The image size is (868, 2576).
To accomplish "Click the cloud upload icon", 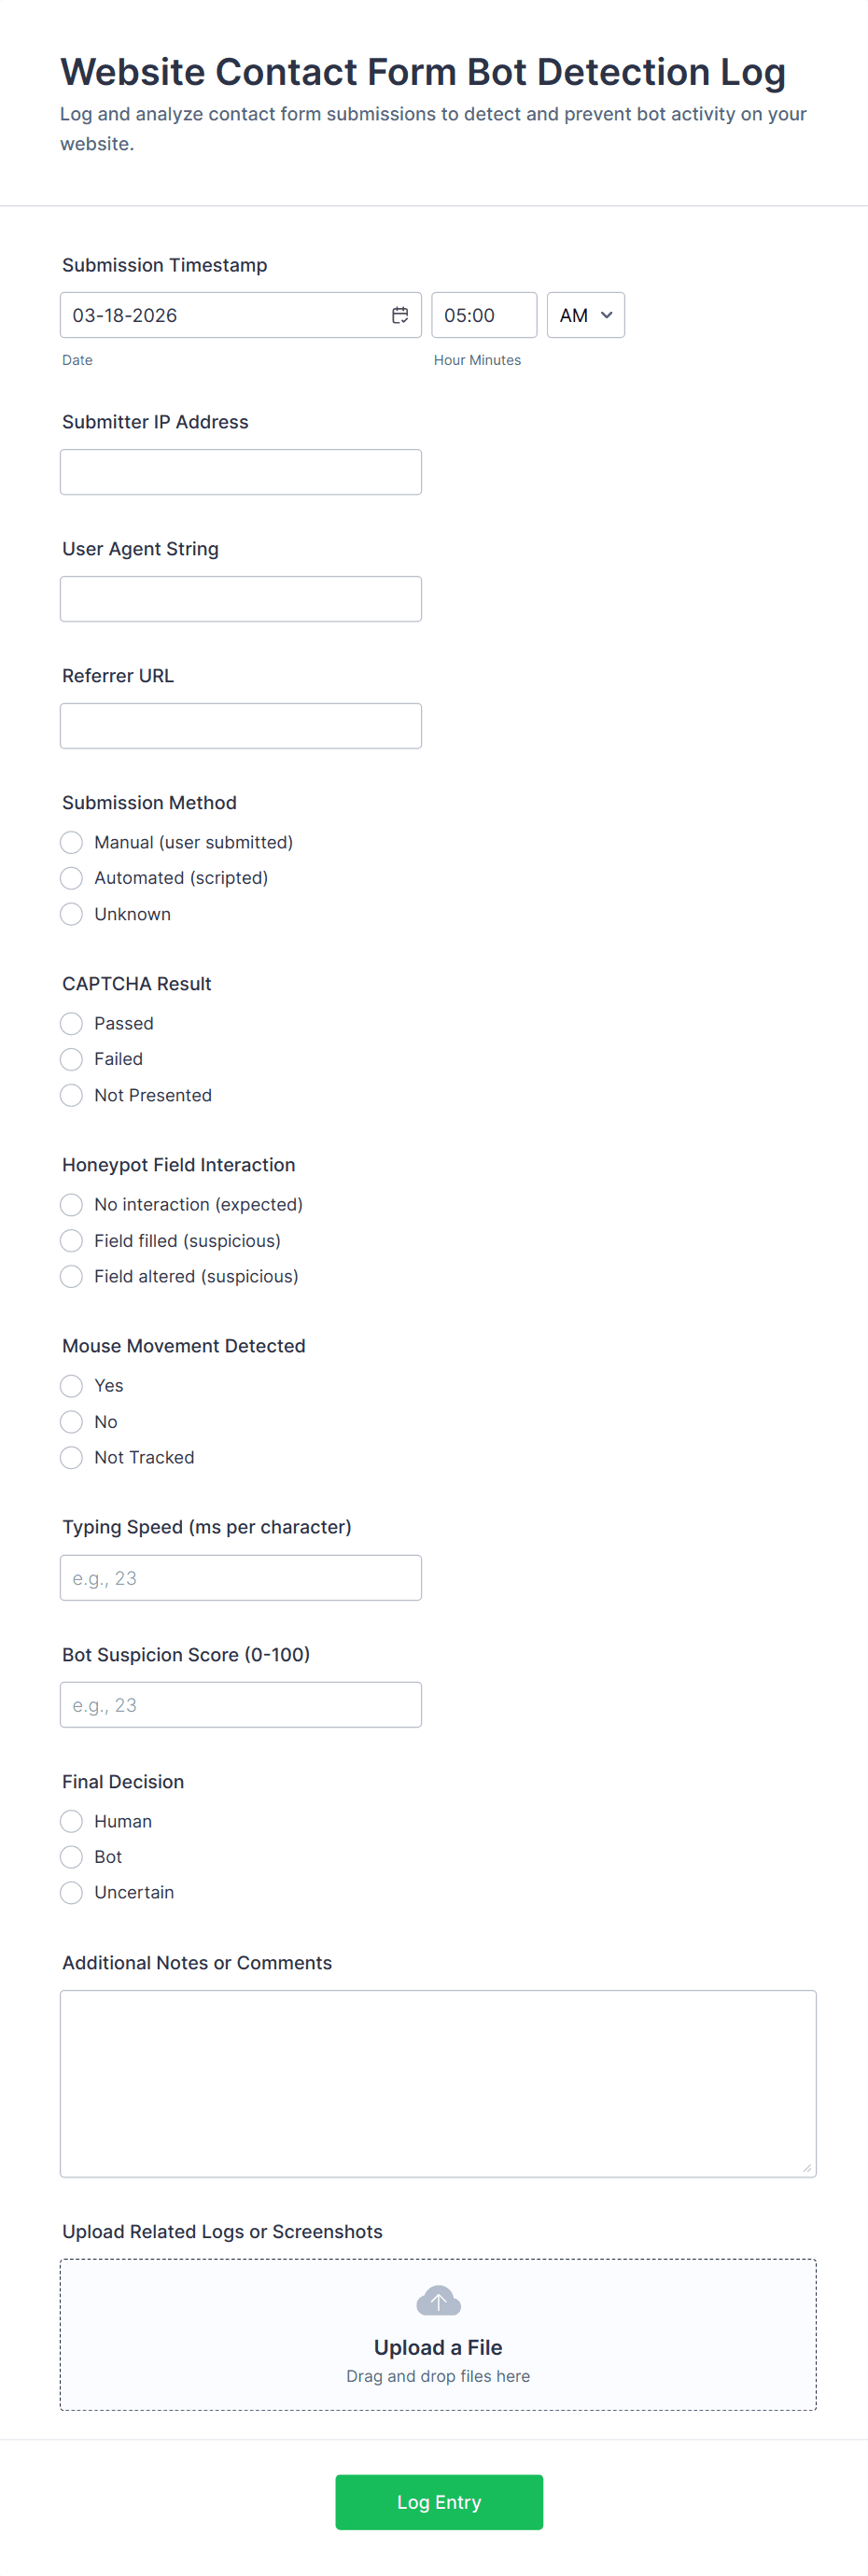I will 438,2301.
